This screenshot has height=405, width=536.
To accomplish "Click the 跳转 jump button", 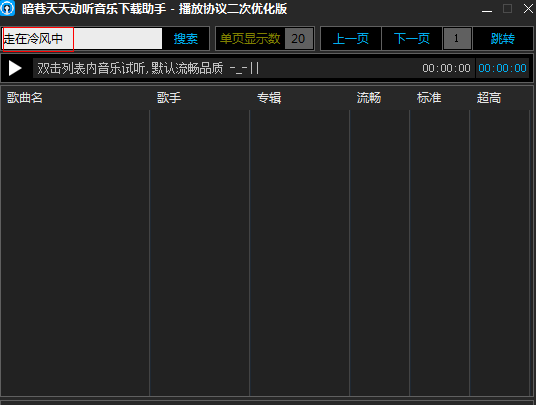I will (x=502, y=39).
